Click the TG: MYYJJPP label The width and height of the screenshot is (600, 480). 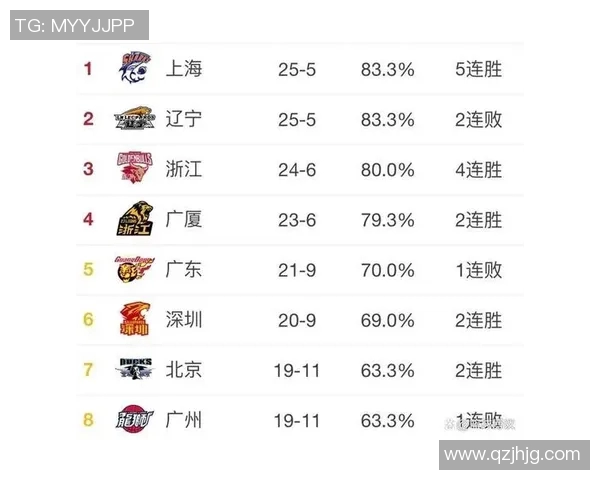click(79, 25)
